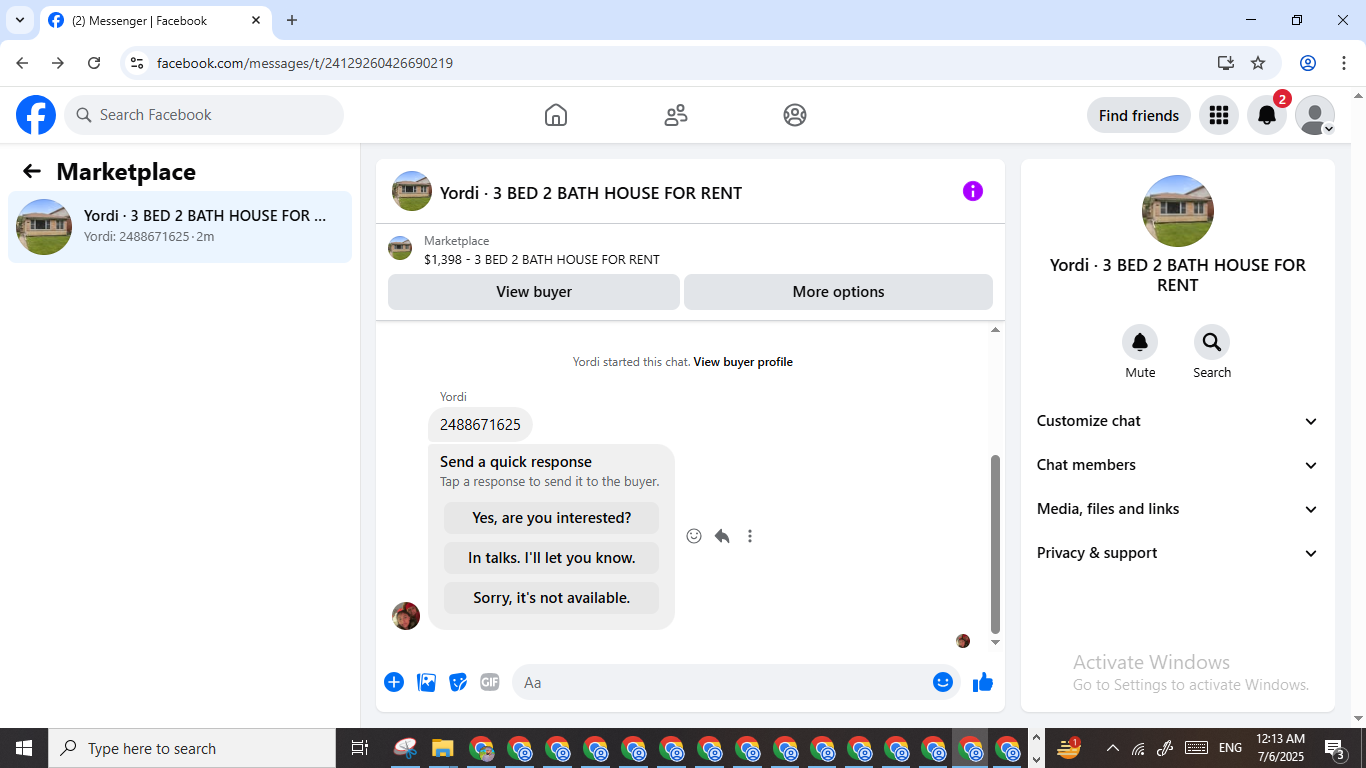The width and height of the screenshot is (1366, 768).
Task: Open the message's three-dot more menu
Action: (x=750, y=536)
